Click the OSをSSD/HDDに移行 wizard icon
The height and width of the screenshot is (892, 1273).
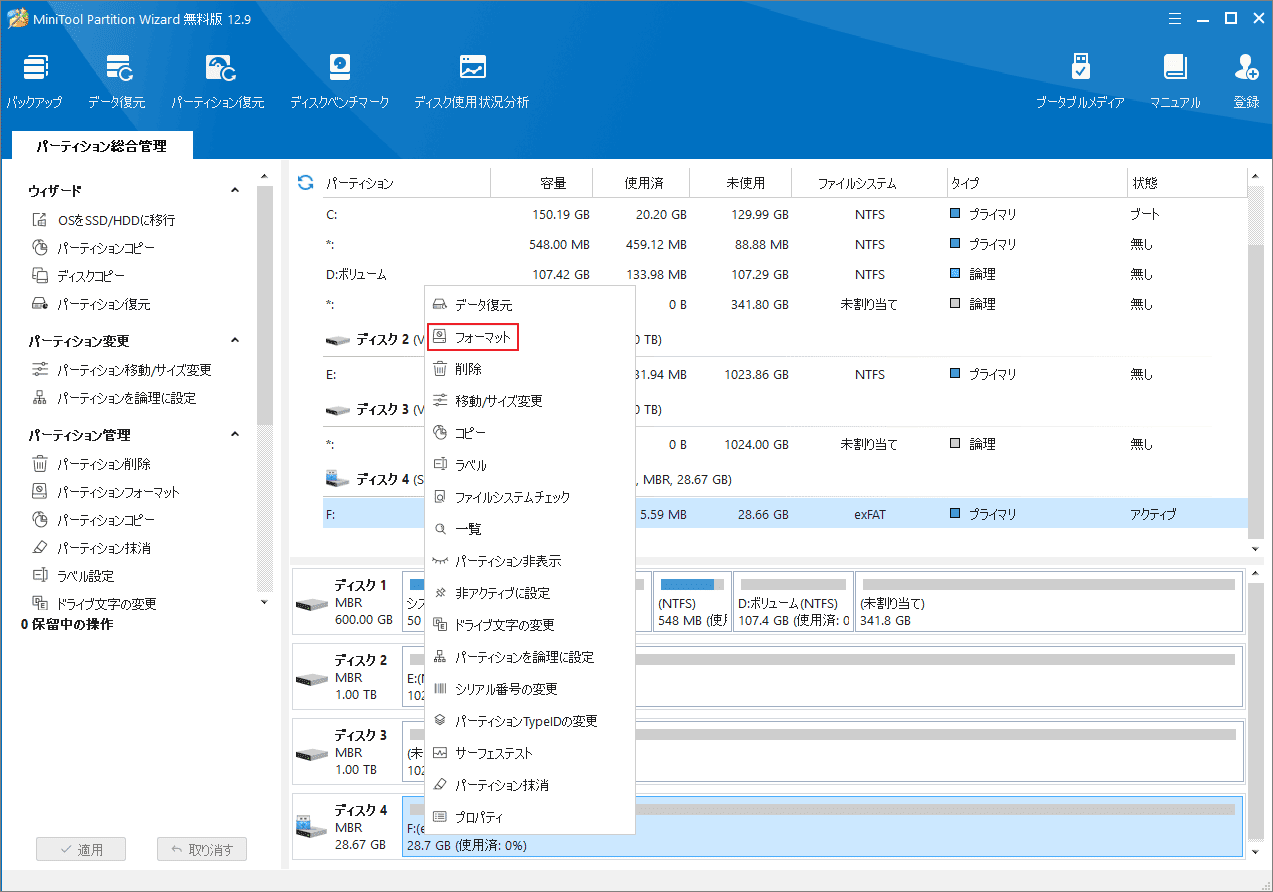point(40,220)
